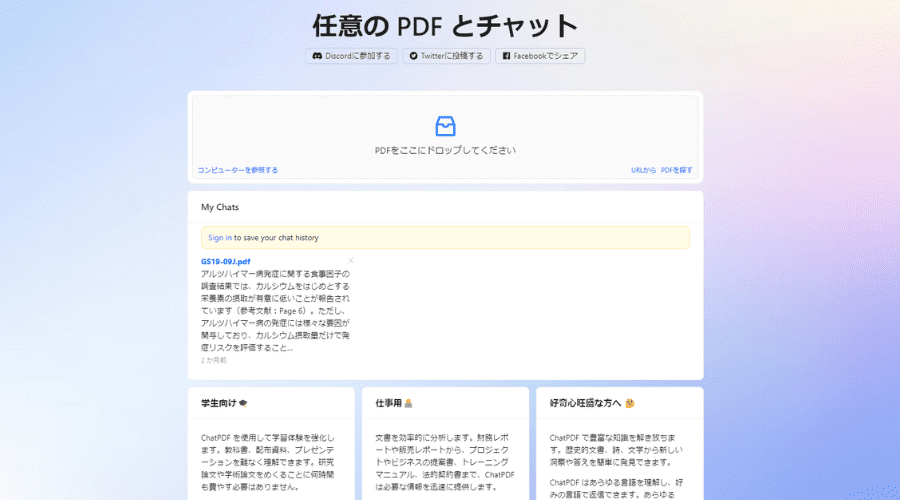Click the Discord logo icon
900x500 pixels.
(317, 56)
